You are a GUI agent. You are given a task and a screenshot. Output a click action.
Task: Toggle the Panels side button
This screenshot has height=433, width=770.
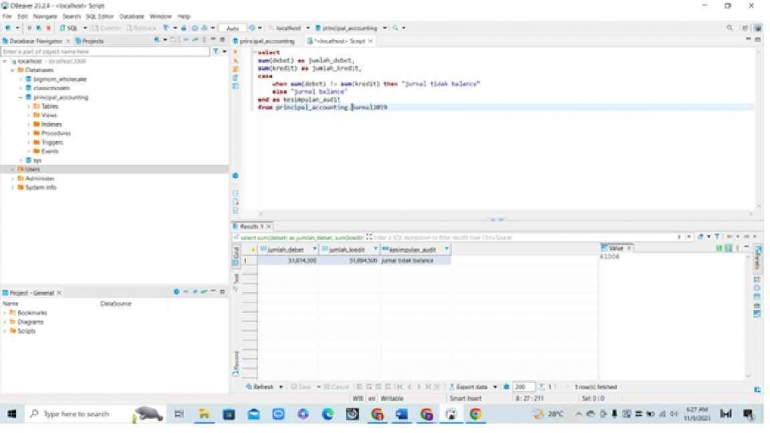[758, 258]
